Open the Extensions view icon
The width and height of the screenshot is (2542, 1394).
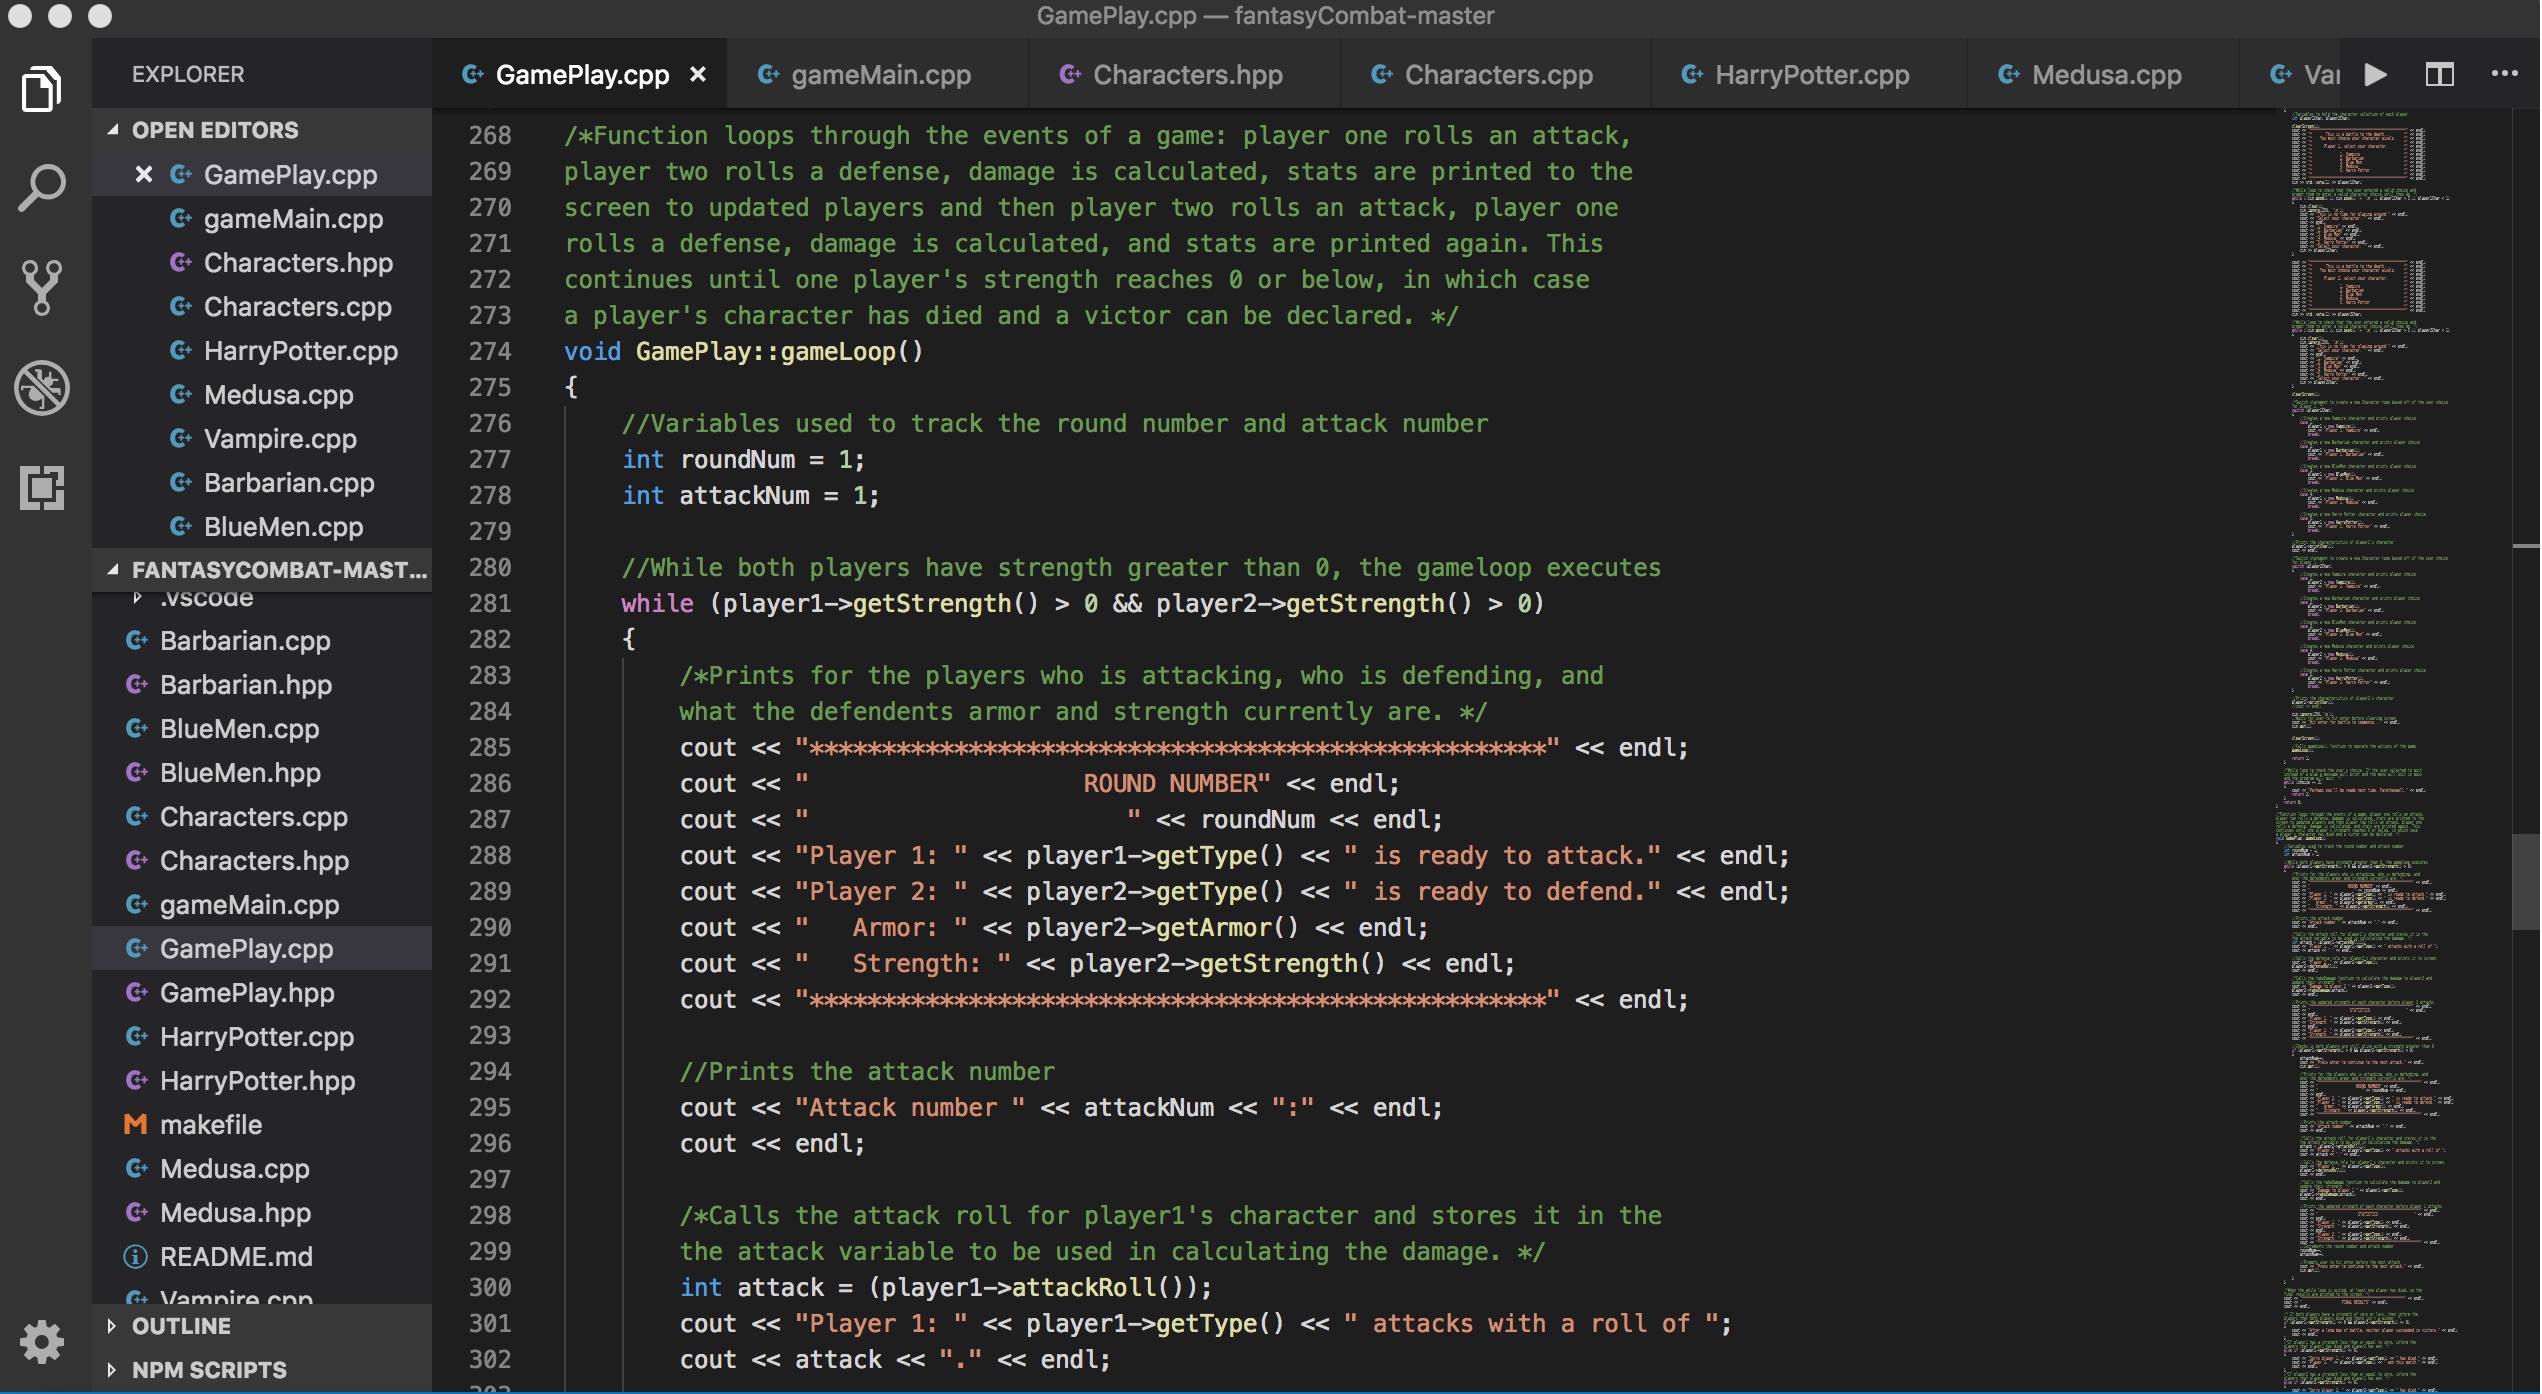[x=41, y=488]
